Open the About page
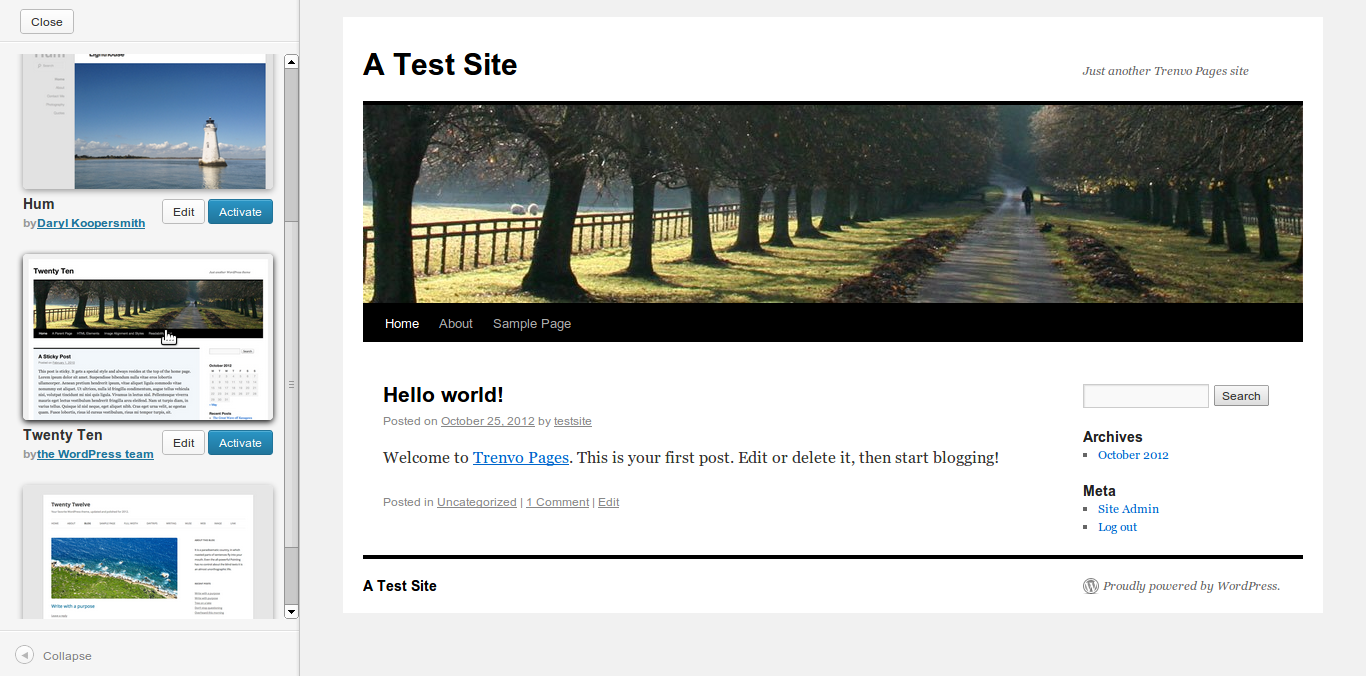The height and width of the screenshot is (676, 1366). 455,323
